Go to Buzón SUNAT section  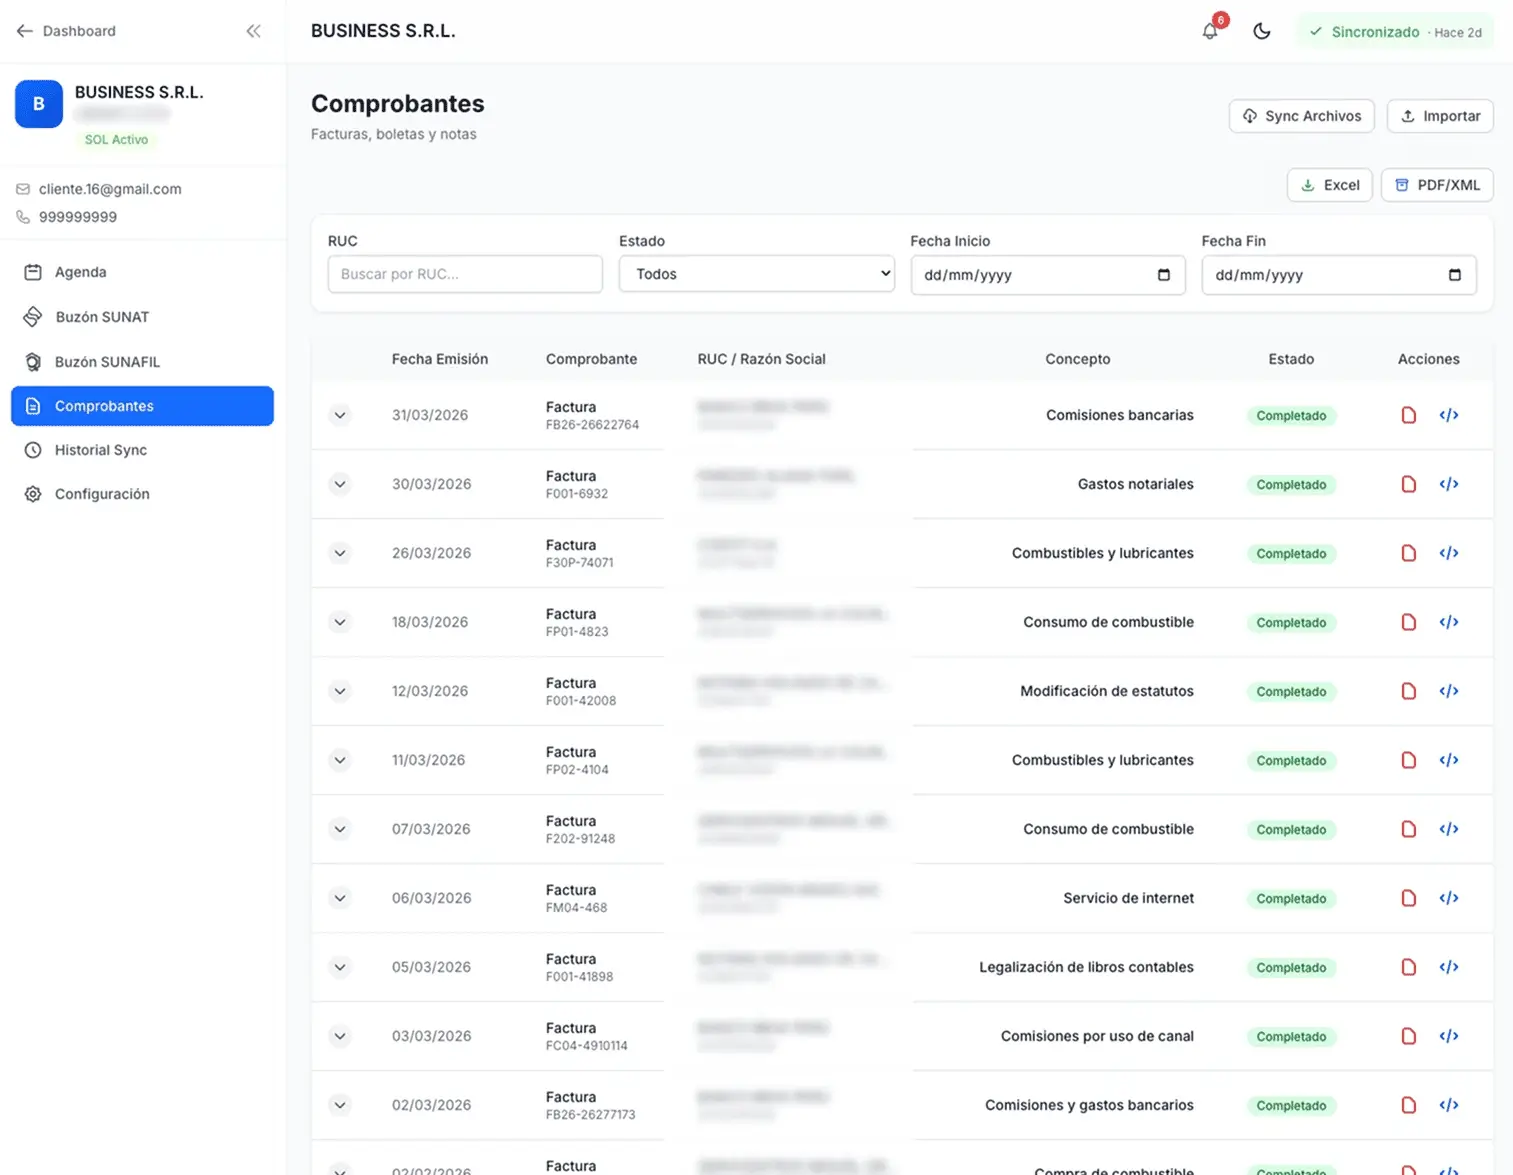(102, 317)
